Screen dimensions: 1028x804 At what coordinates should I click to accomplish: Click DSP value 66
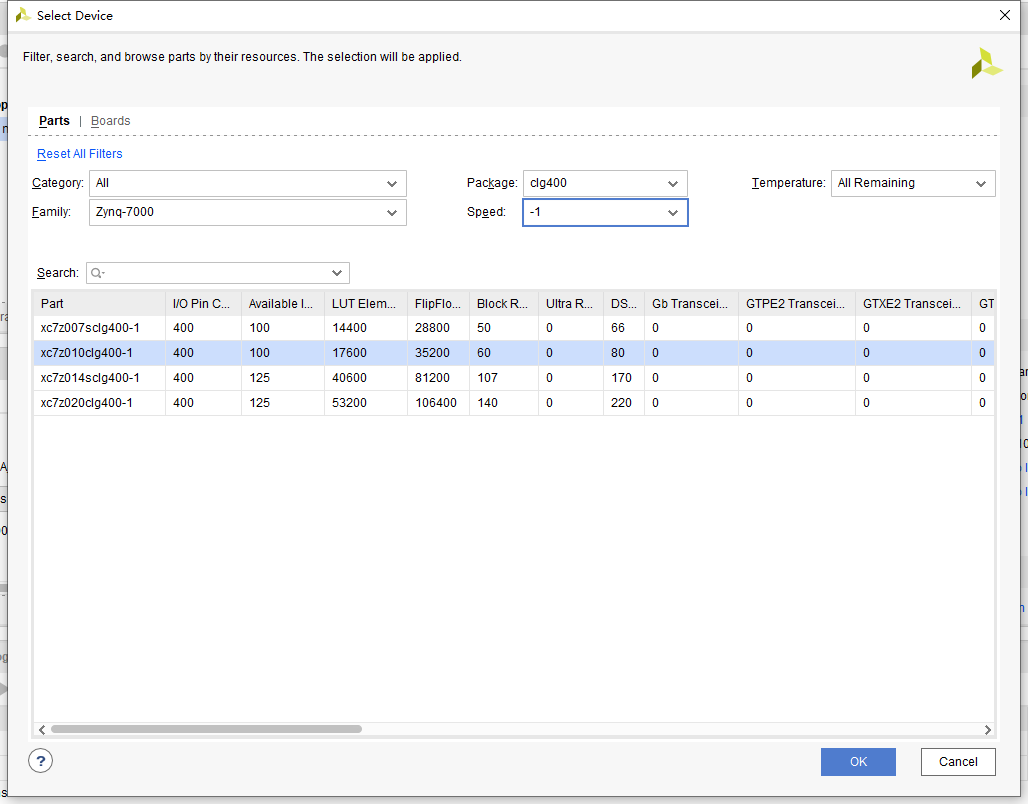point(618,328)
